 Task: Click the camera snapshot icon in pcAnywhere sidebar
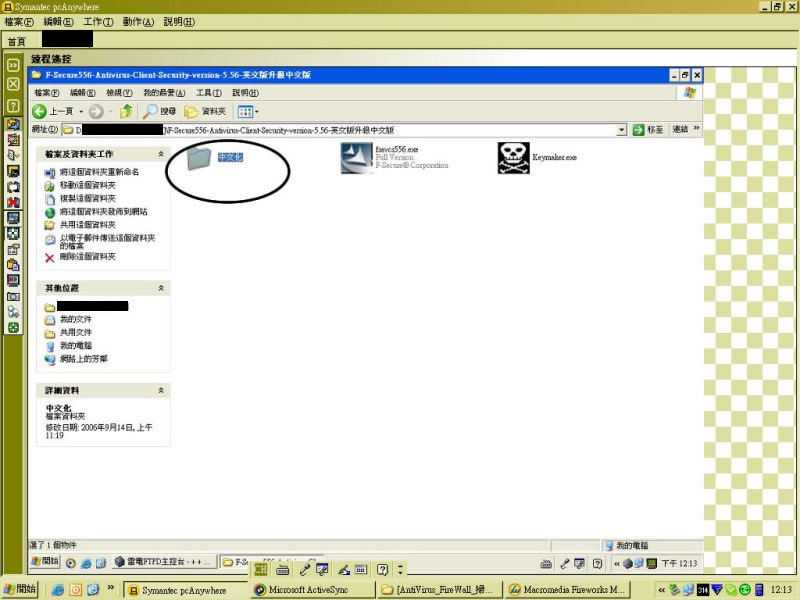pos(13,296)
